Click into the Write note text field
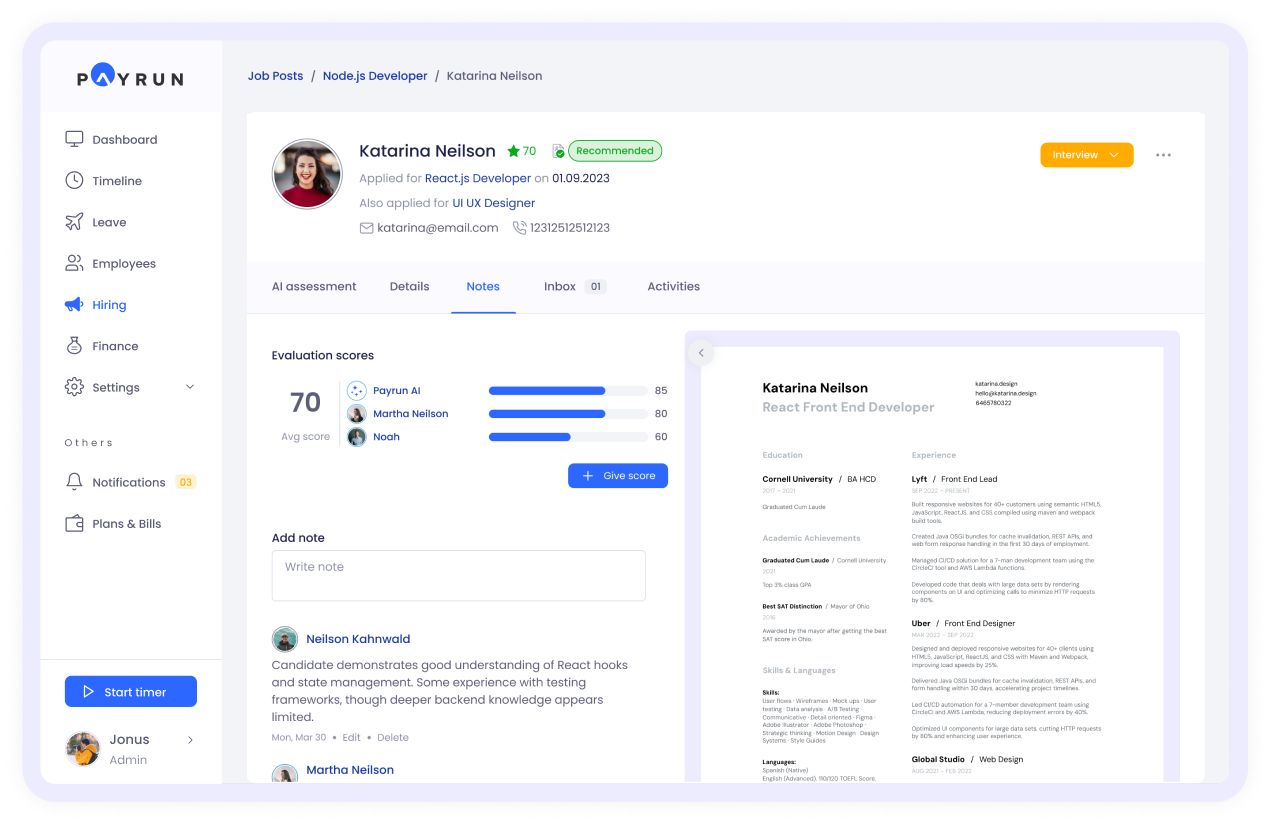Screen dimensions: 1271x825 click(458, 575)
